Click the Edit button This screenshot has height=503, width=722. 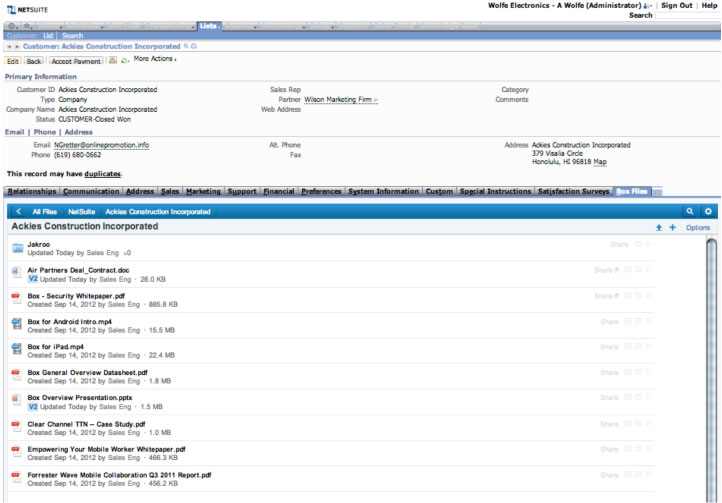[x=13, y=61]
